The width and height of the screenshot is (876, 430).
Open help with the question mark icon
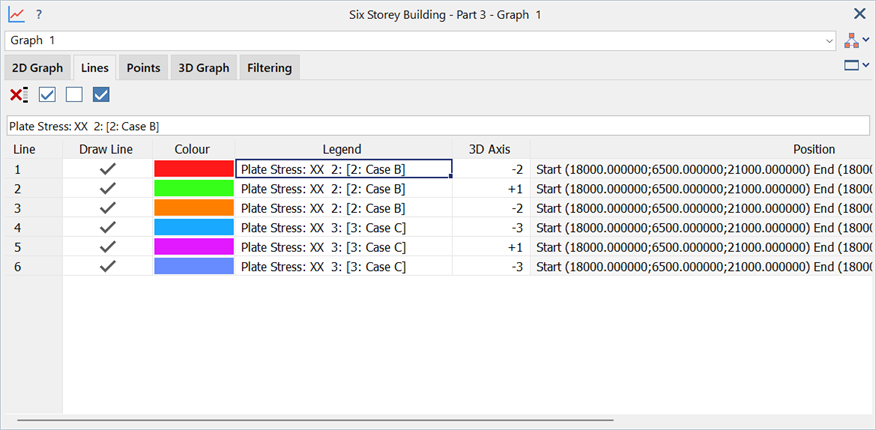[x=39, y=14]
